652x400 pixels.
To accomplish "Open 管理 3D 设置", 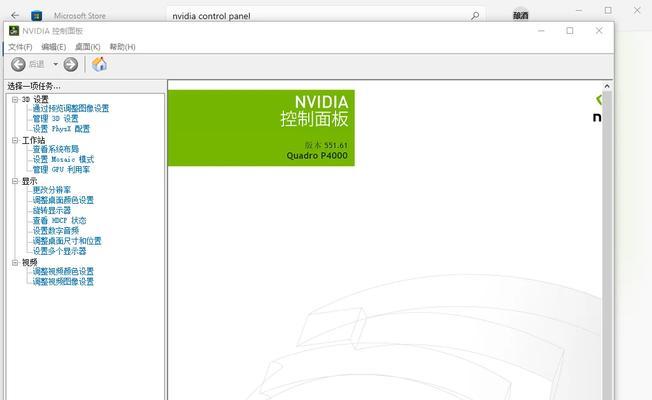I will tap(55, 119).
